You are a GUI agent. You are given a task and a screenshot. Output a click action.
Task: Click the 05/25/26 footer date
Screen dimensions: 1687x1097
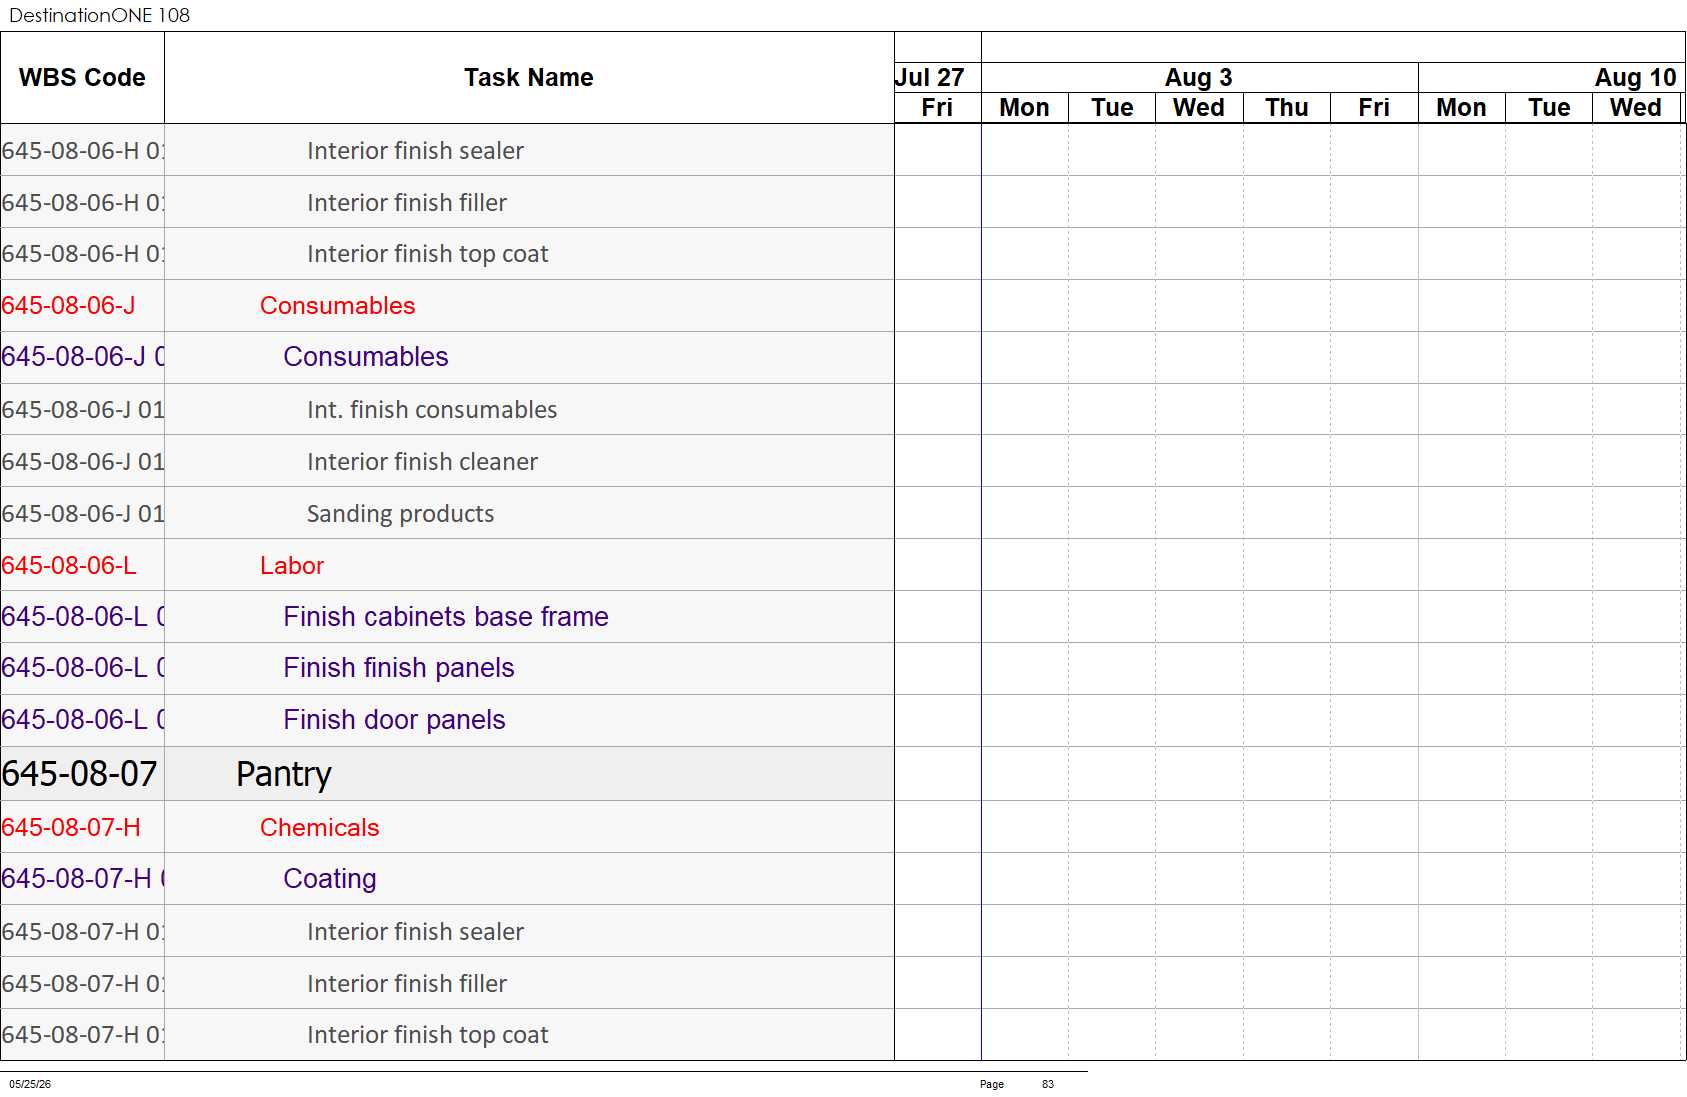(x=30, y=1084)
